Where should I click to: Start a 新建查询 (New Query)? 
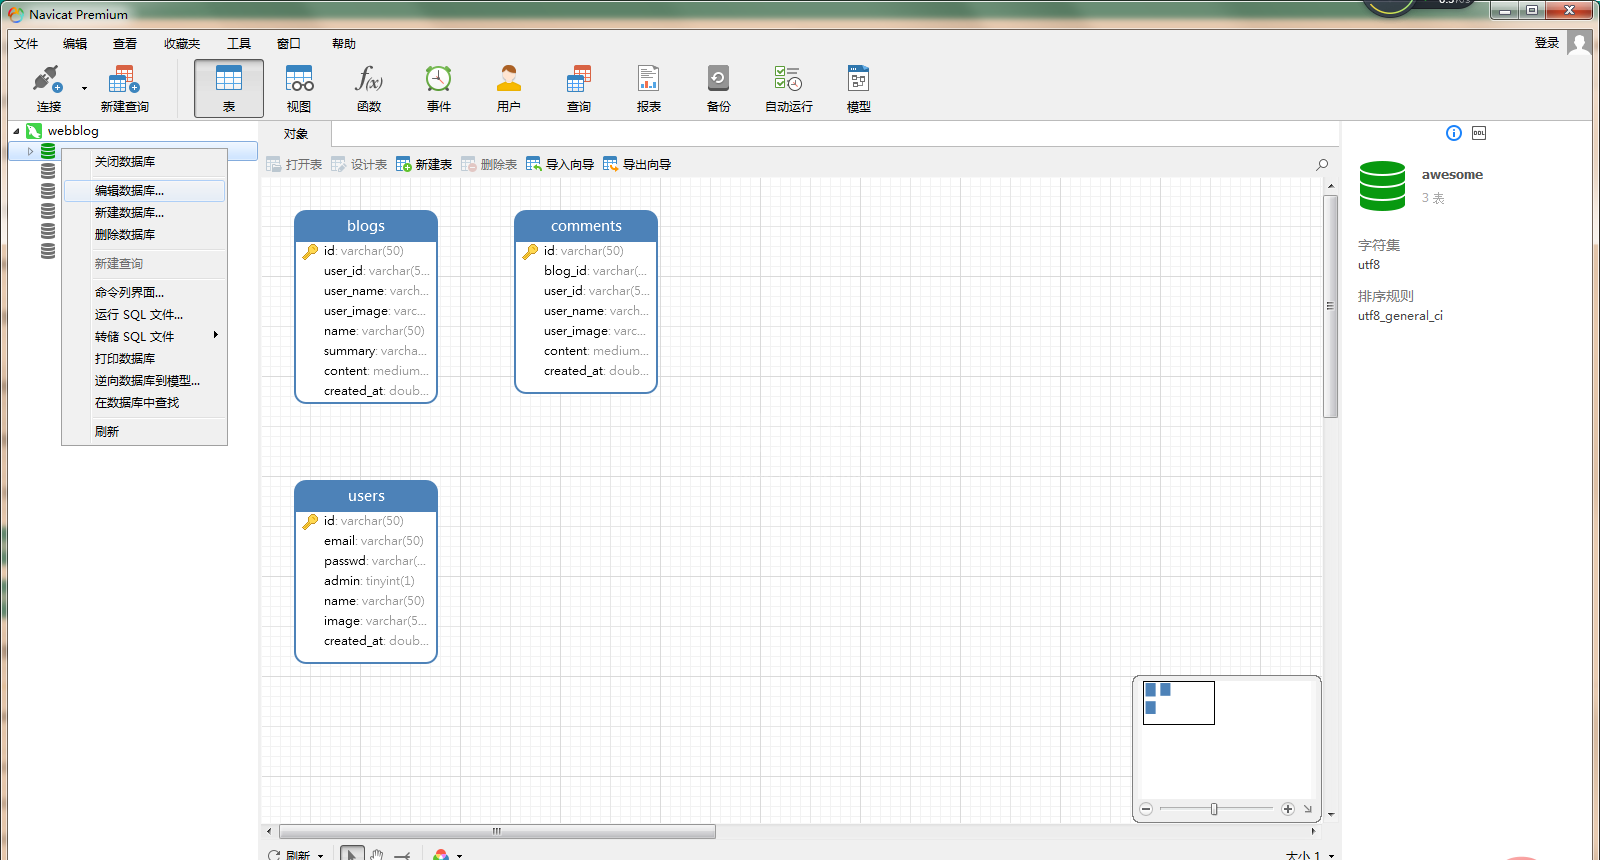[124, 89]
